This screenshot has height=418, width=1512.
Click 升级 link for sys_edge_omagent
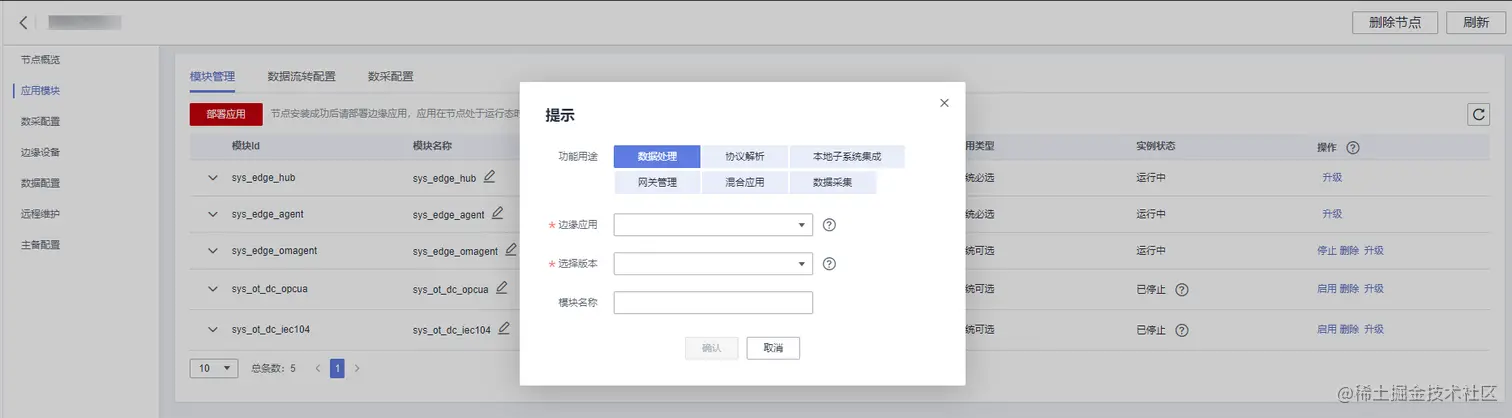[1374, 250]
